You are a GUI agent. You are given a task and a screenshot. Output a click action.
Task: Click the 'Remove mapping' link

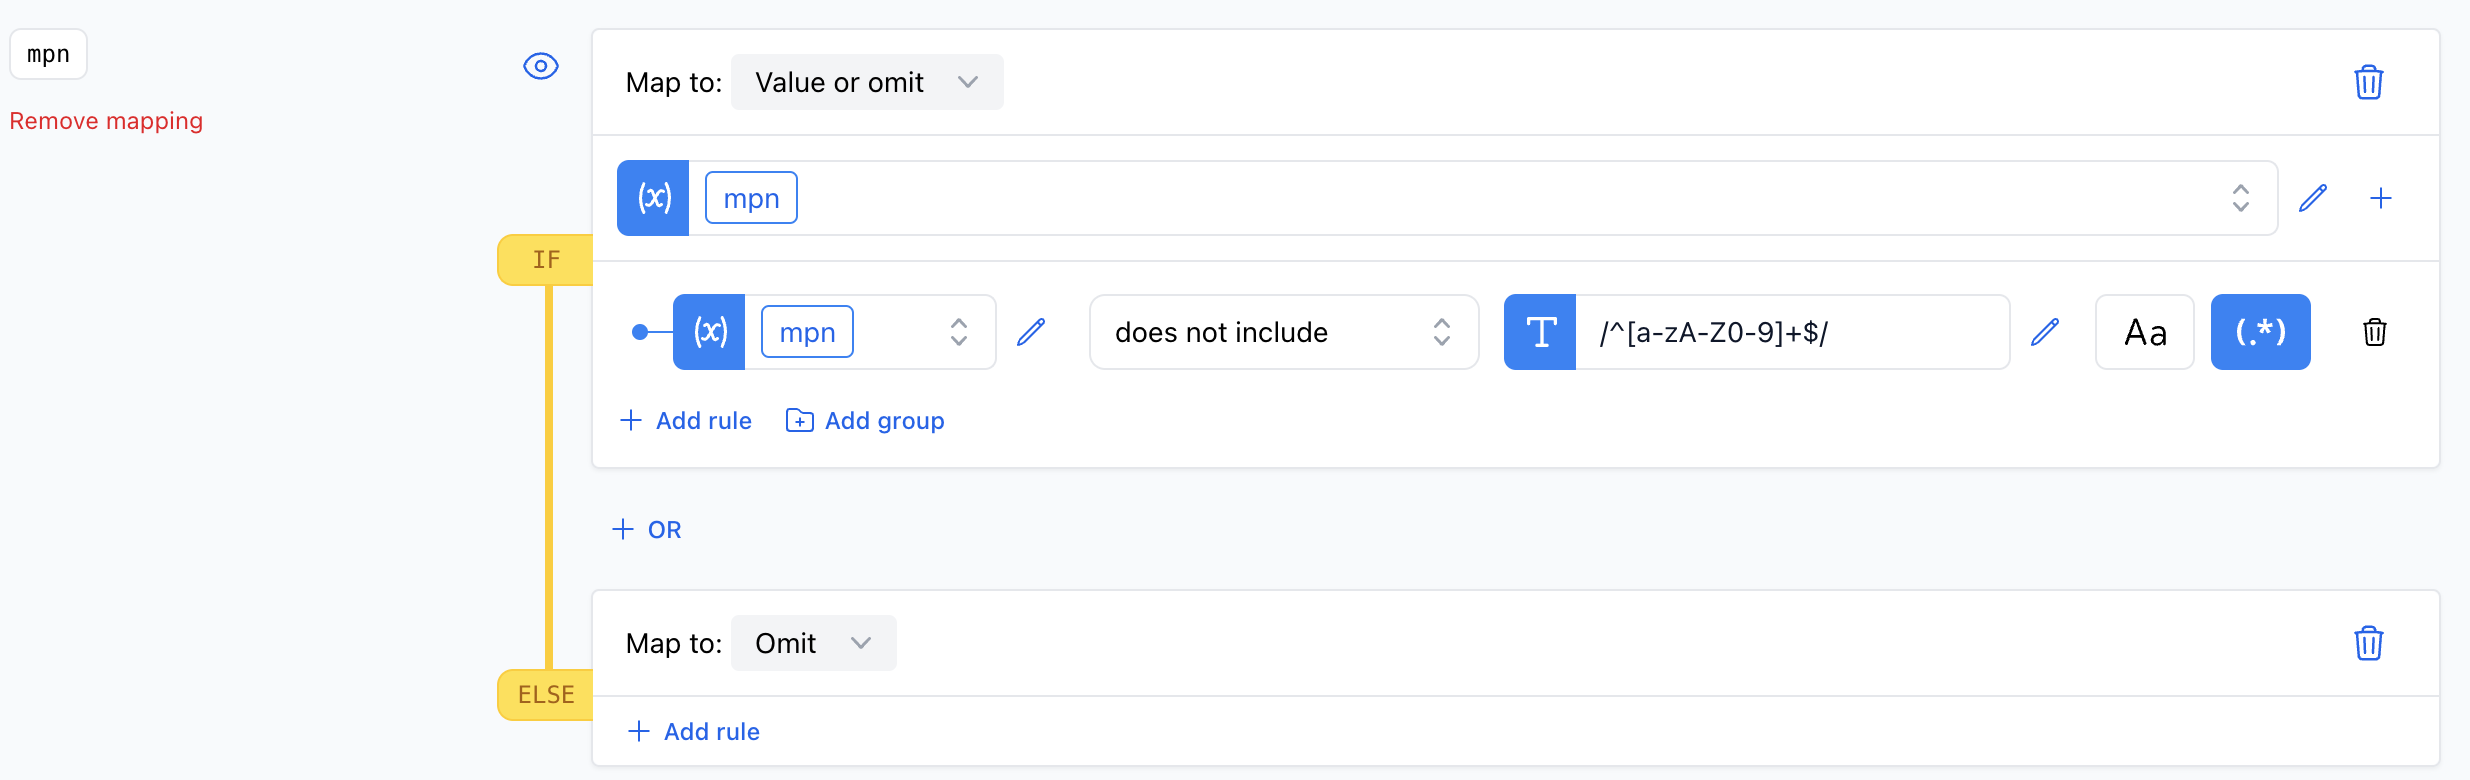(x=106, y=121)
